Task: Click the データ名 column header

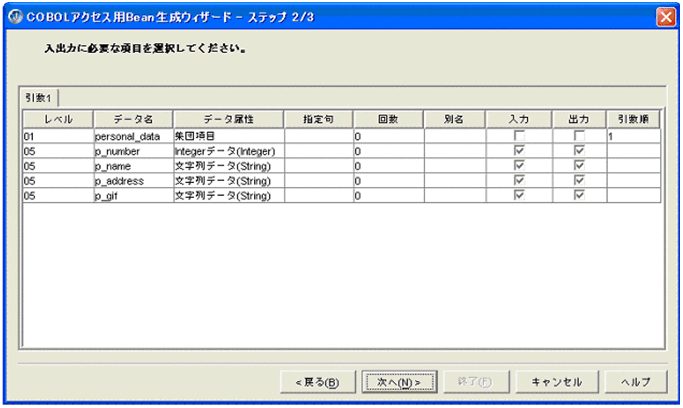Action: 133,119
